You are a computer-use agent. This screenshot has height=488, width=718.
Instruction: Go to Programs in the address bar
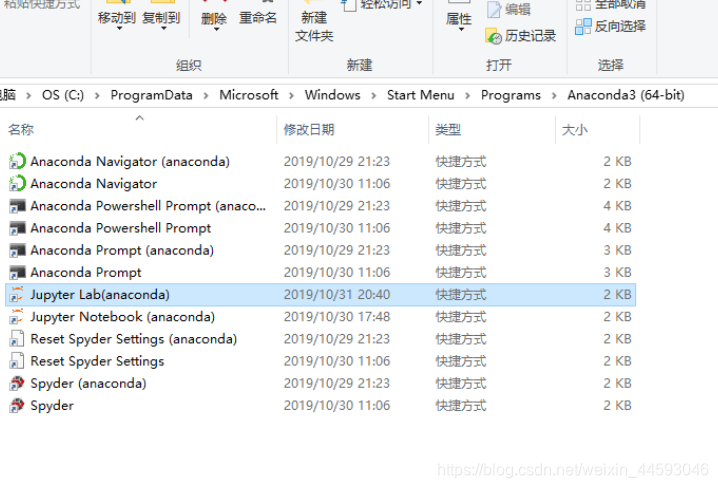pos(511,95)
